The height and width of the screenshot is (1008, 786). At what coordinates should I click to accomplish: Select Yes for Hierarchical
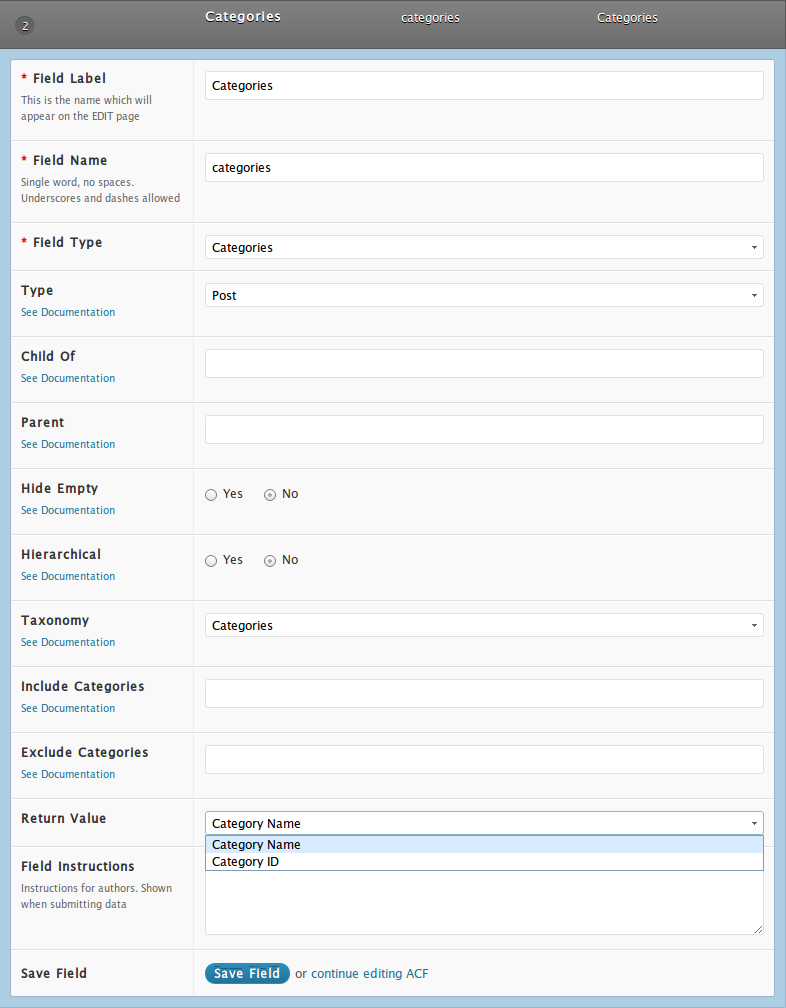point(211,561)
